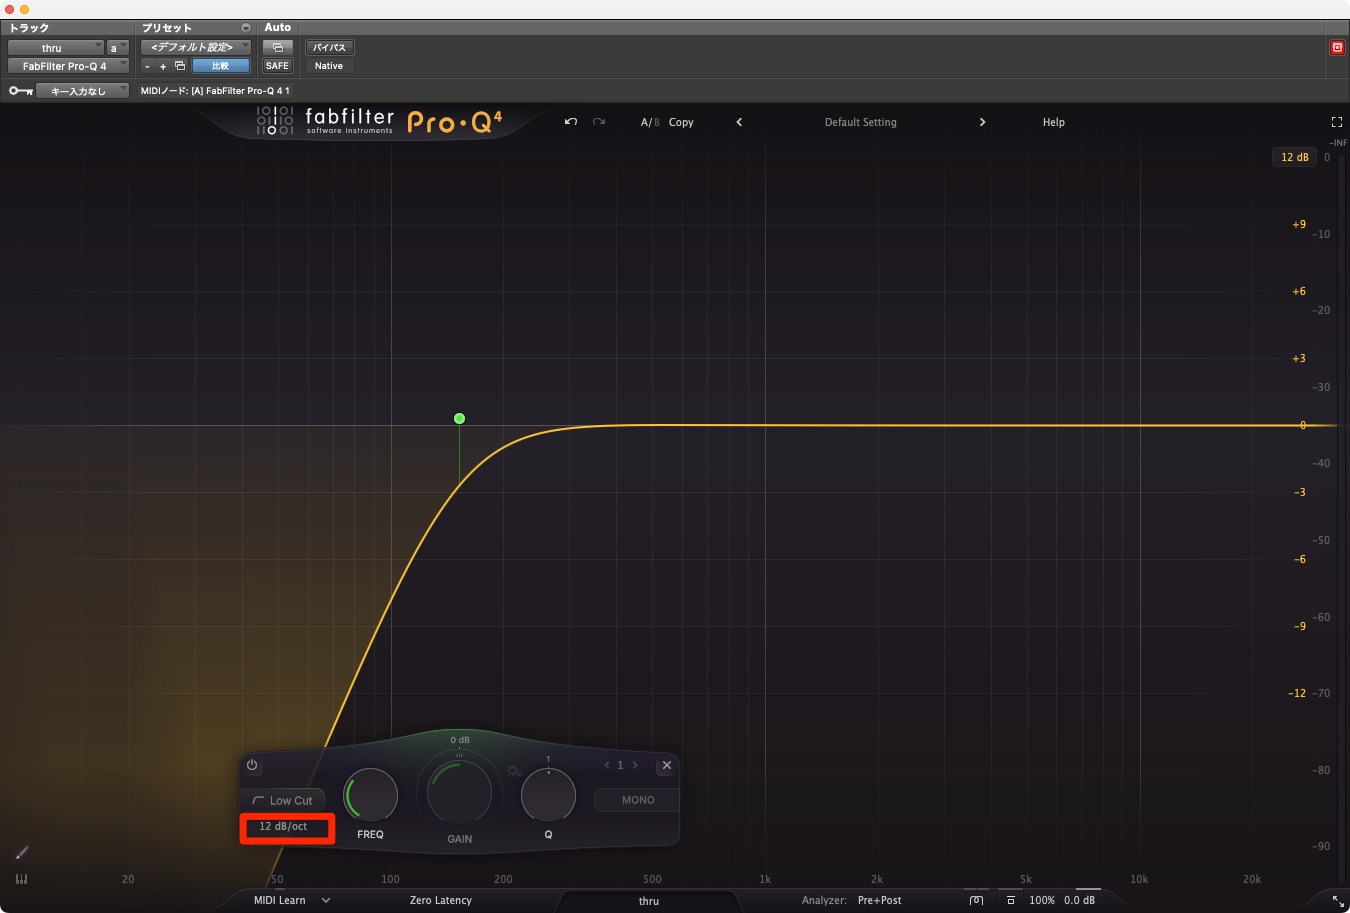
Task: Click the next setting plus button
Action: point(163,66)
